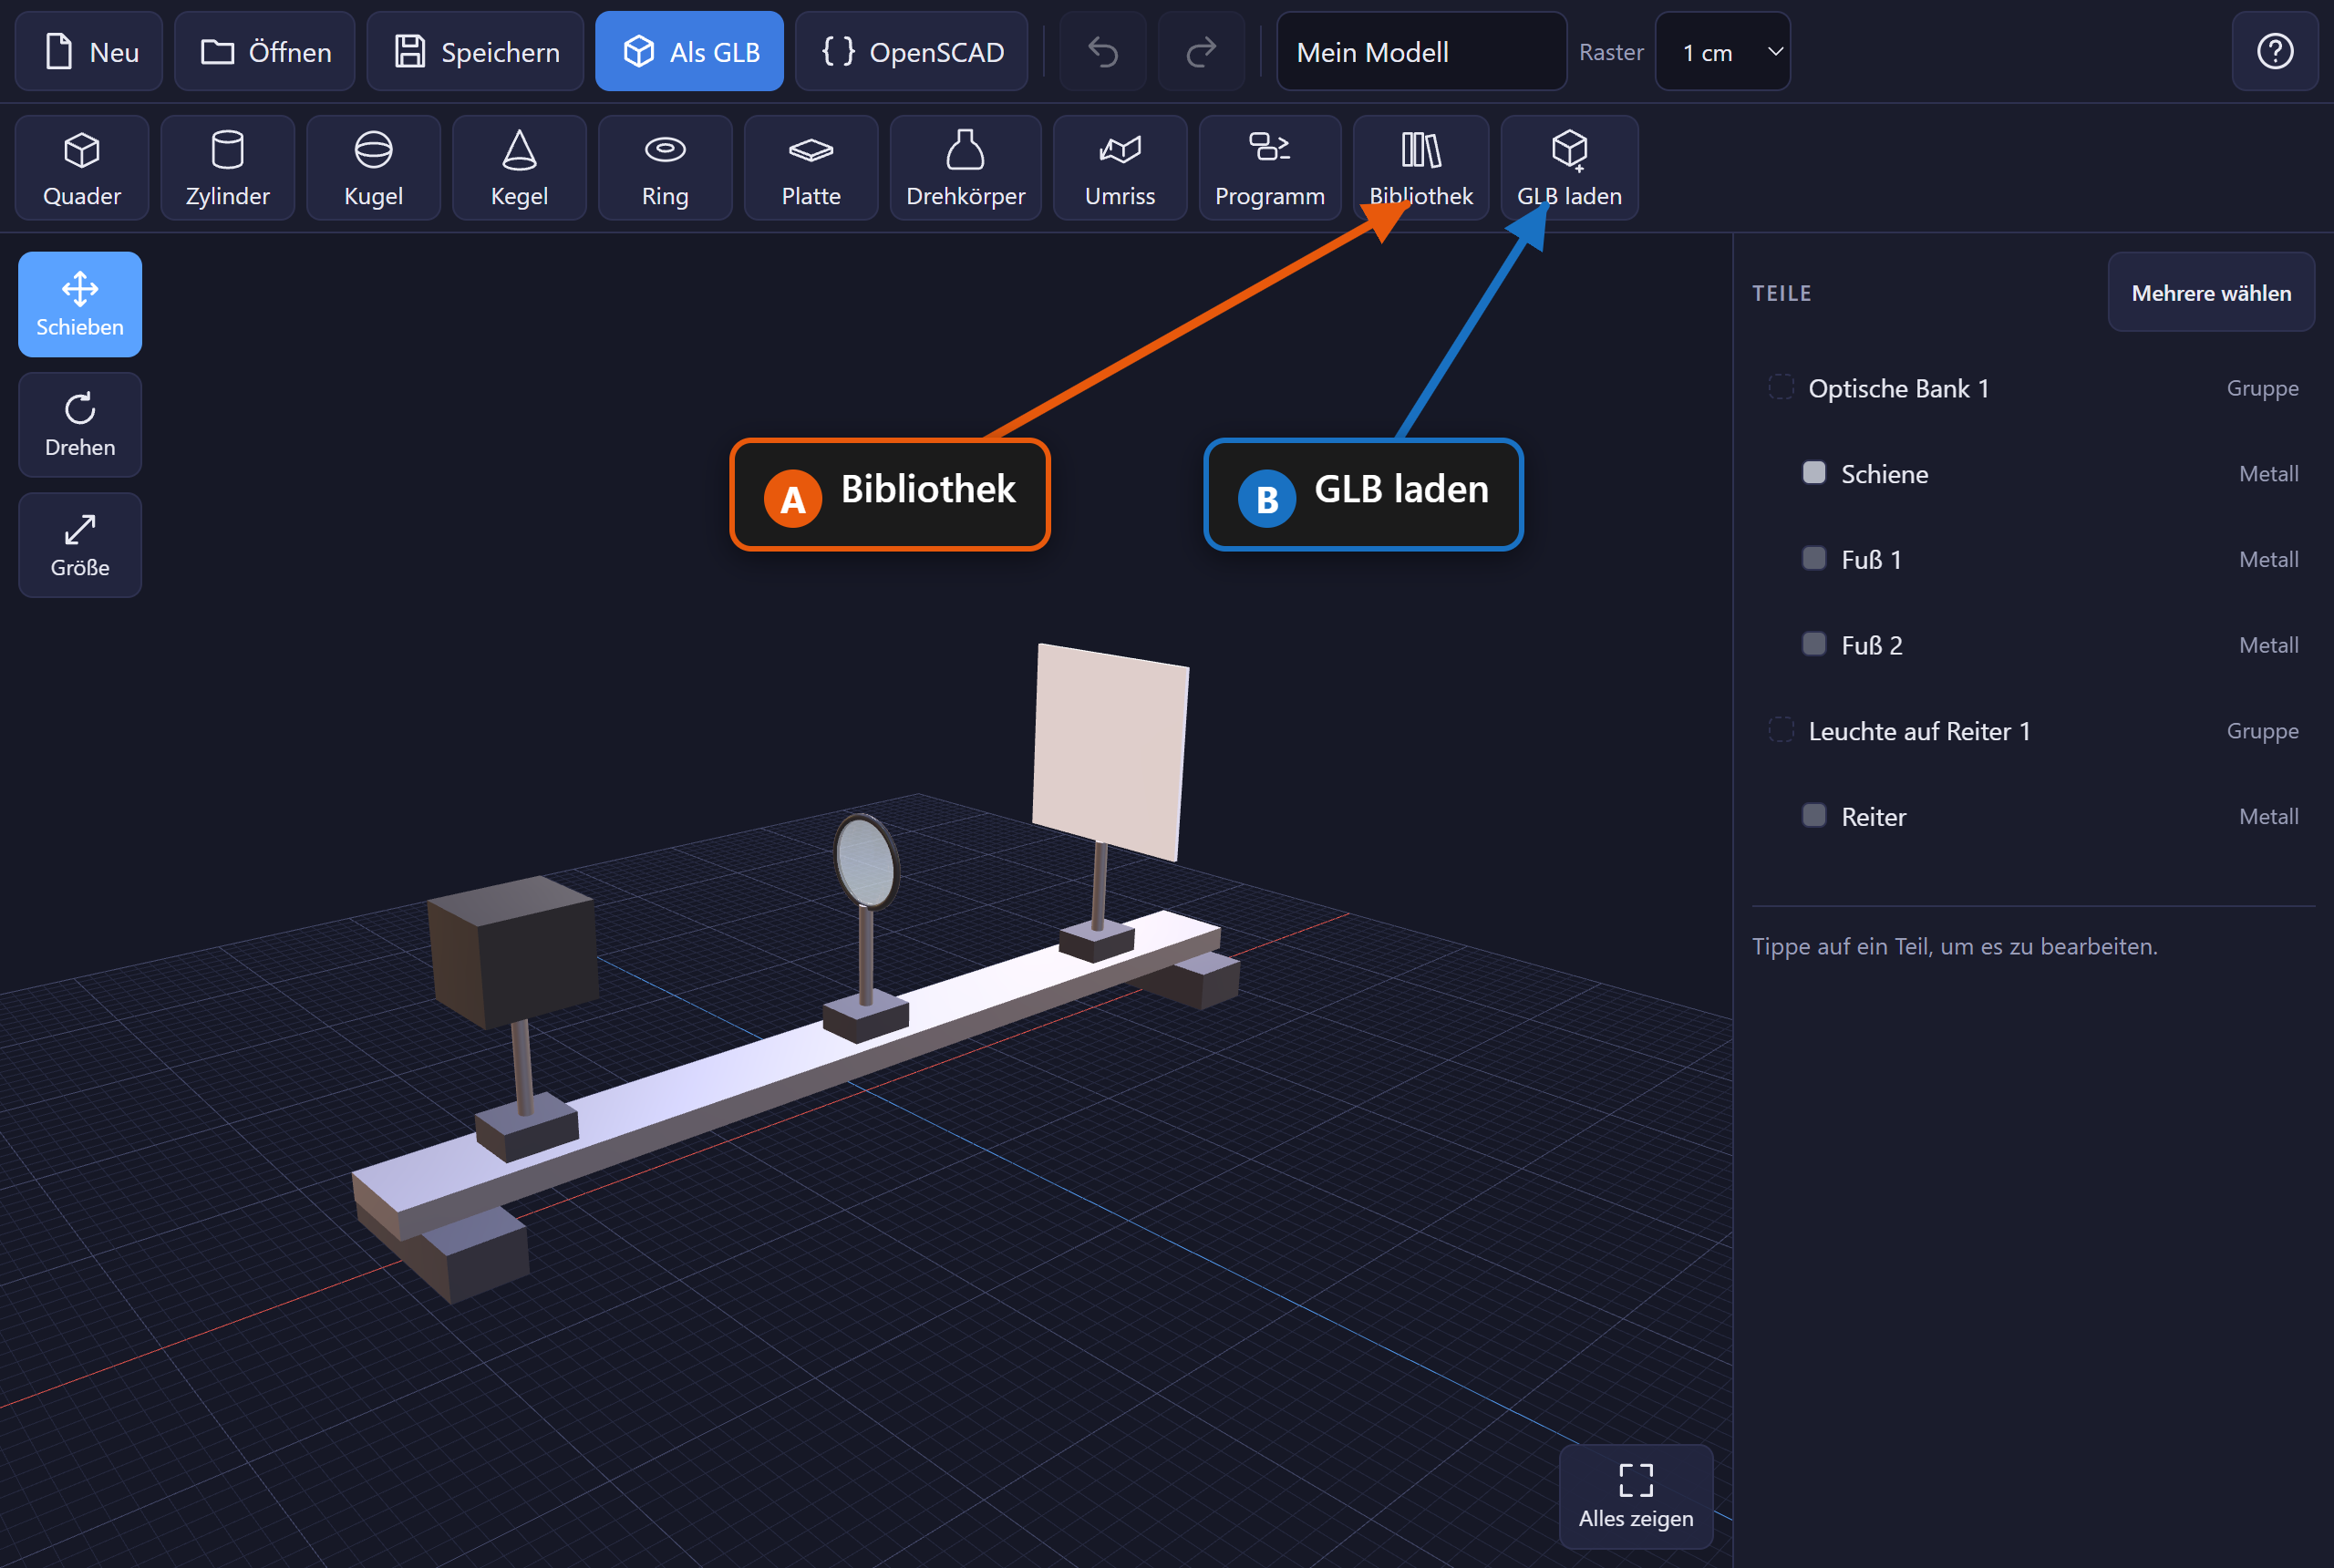Viewport: 2334px width, 1568px height.
Task: Open the Raster 1 cm dropdown
Action: [1723, 52]
